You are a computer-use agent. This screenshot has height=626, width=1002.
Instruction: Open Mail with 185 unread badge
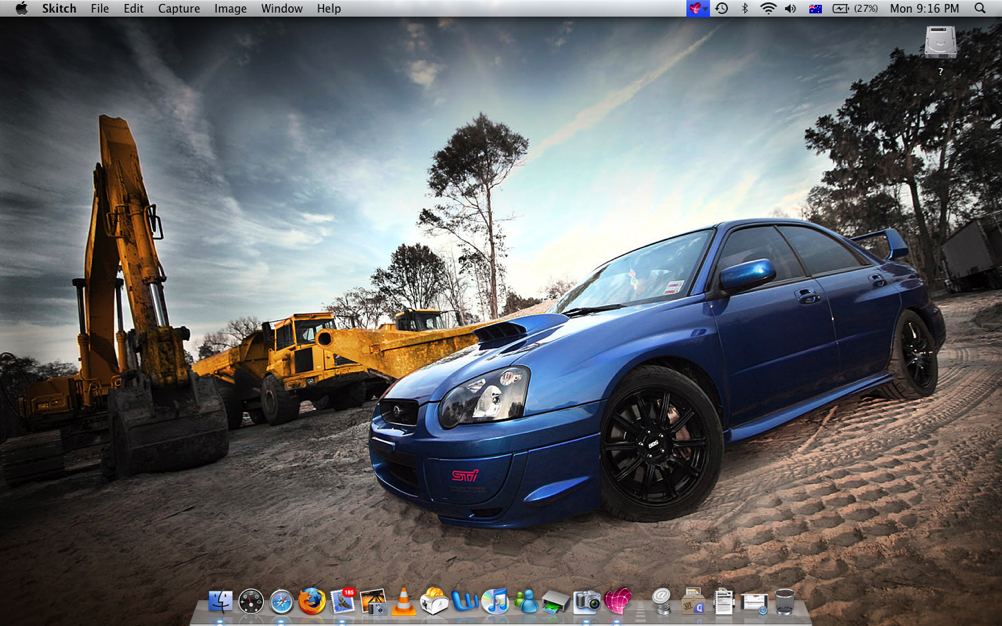click(343, 600)
